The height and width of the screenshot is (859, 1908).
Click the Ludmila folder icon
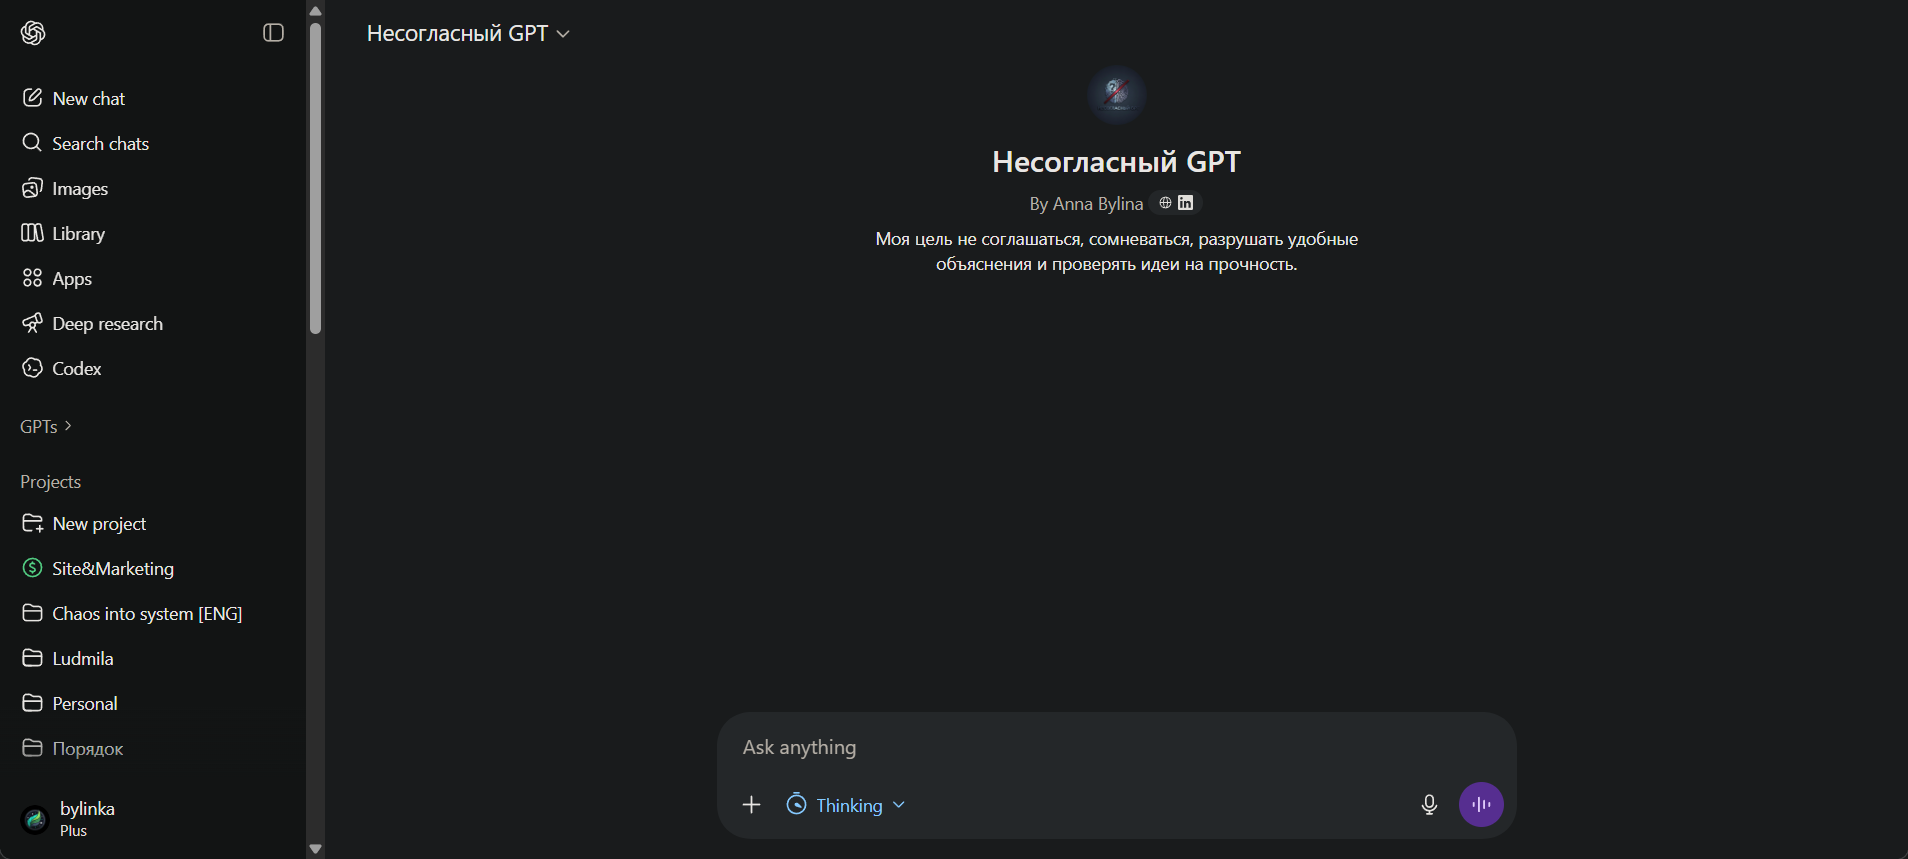pyautogui.click(x=32, y=658)
